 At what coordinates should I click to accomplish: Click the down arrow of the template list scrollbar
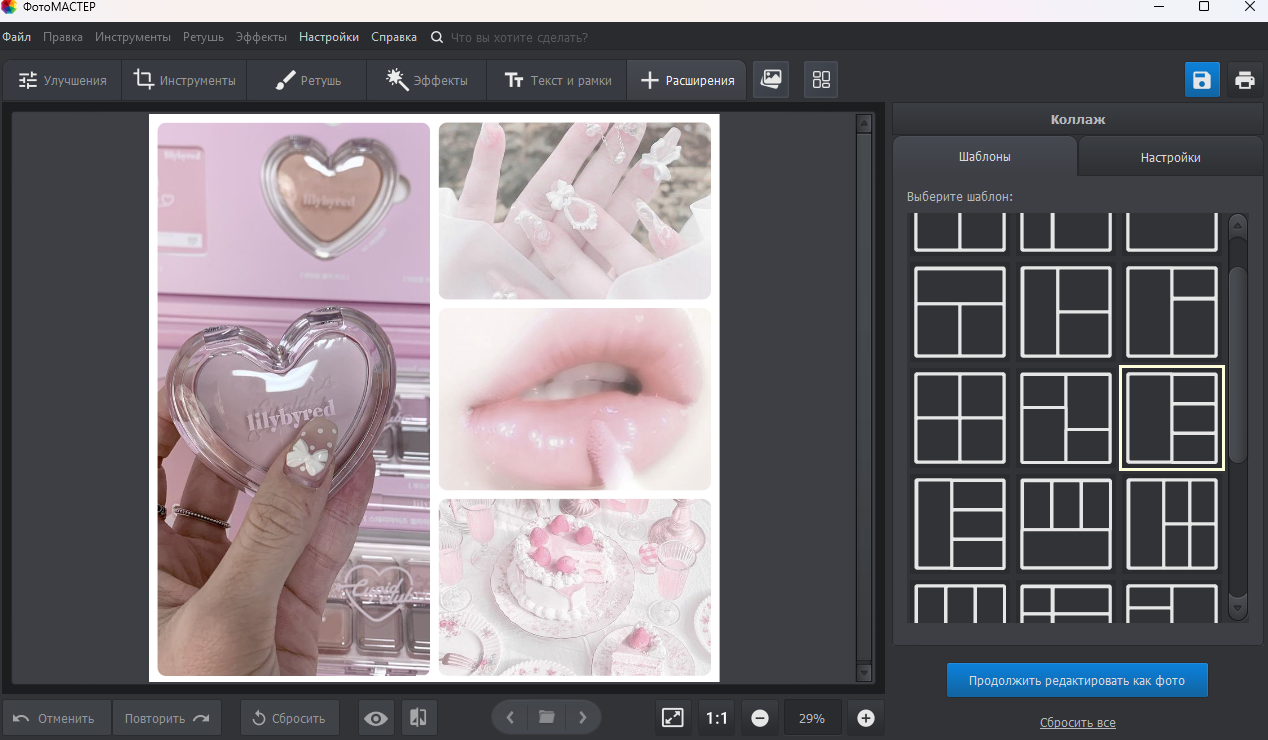(1238, 608)
